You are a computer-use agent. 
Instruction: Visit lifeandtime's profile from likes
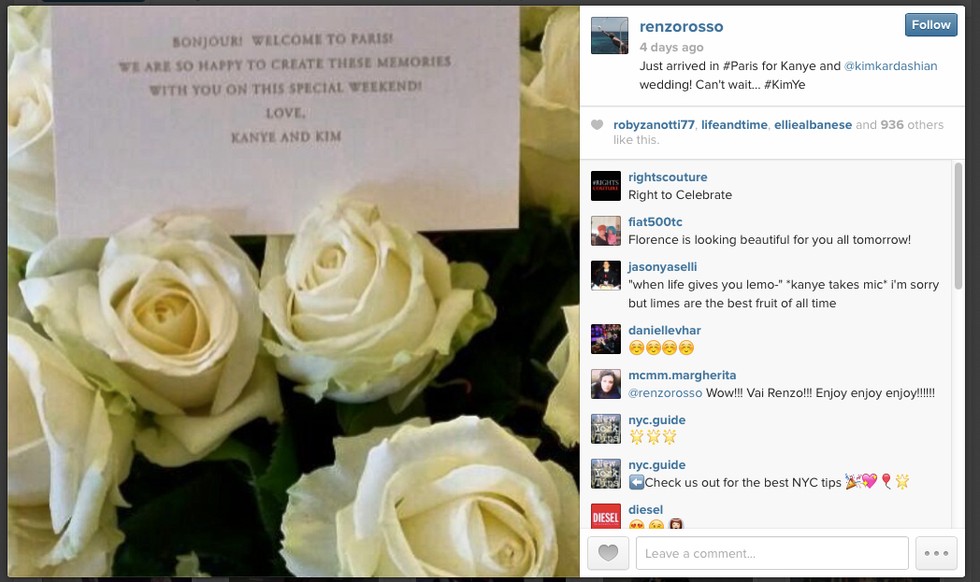click(x=734, y=124)
